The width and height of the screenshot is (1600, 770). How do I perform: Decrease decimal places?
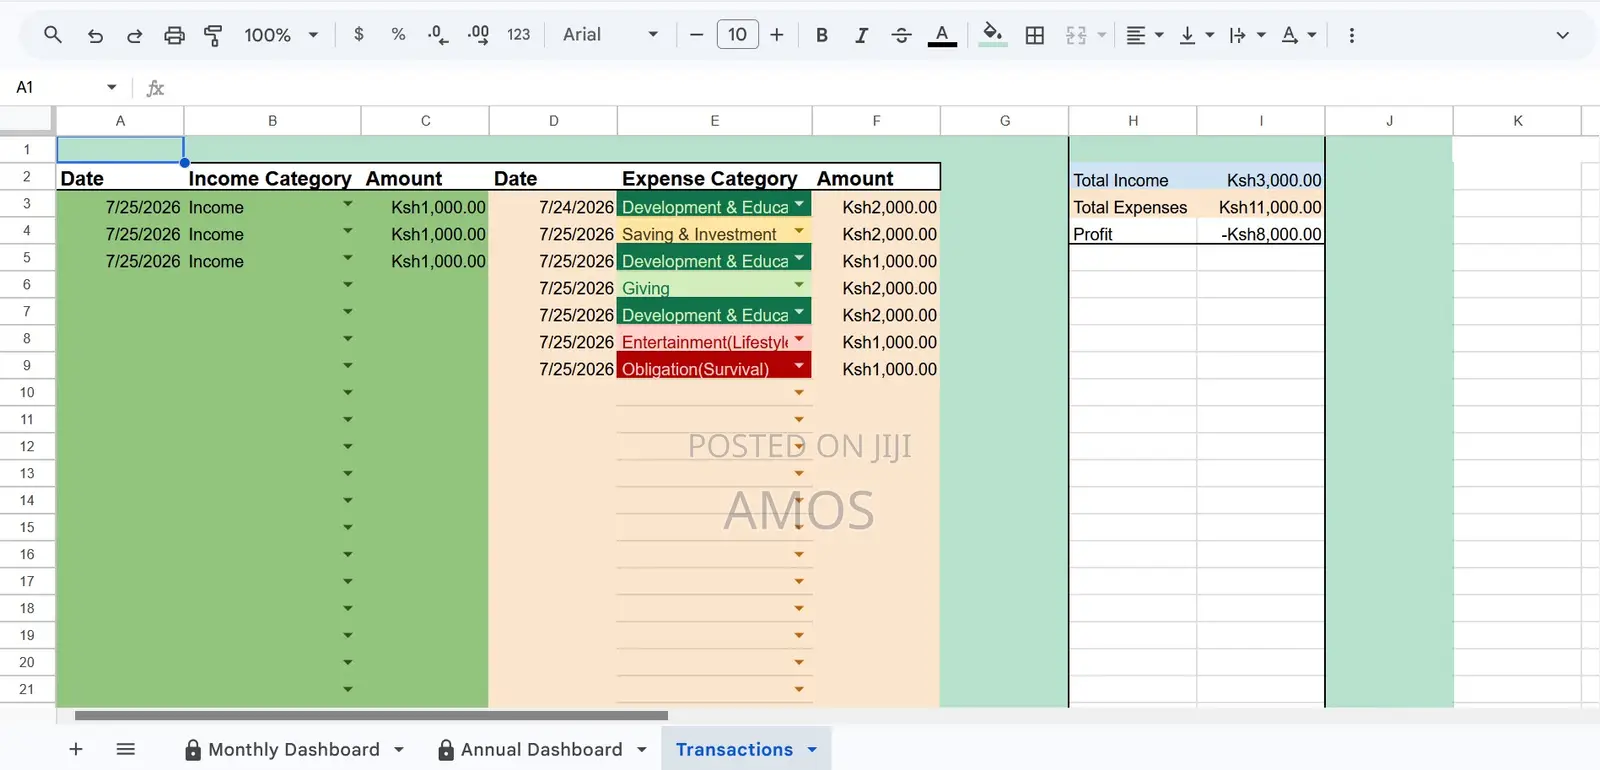tap(438, 35)
